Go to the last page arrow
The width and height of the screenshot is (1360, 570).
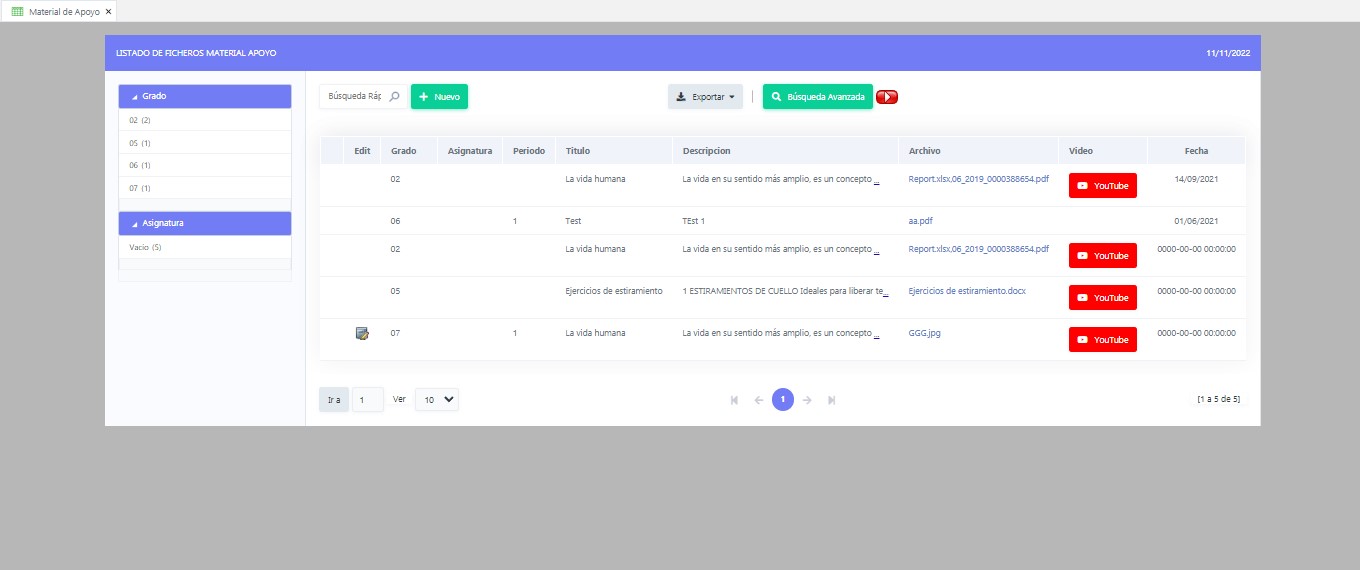pyautogui.click(x=831, y=400)
